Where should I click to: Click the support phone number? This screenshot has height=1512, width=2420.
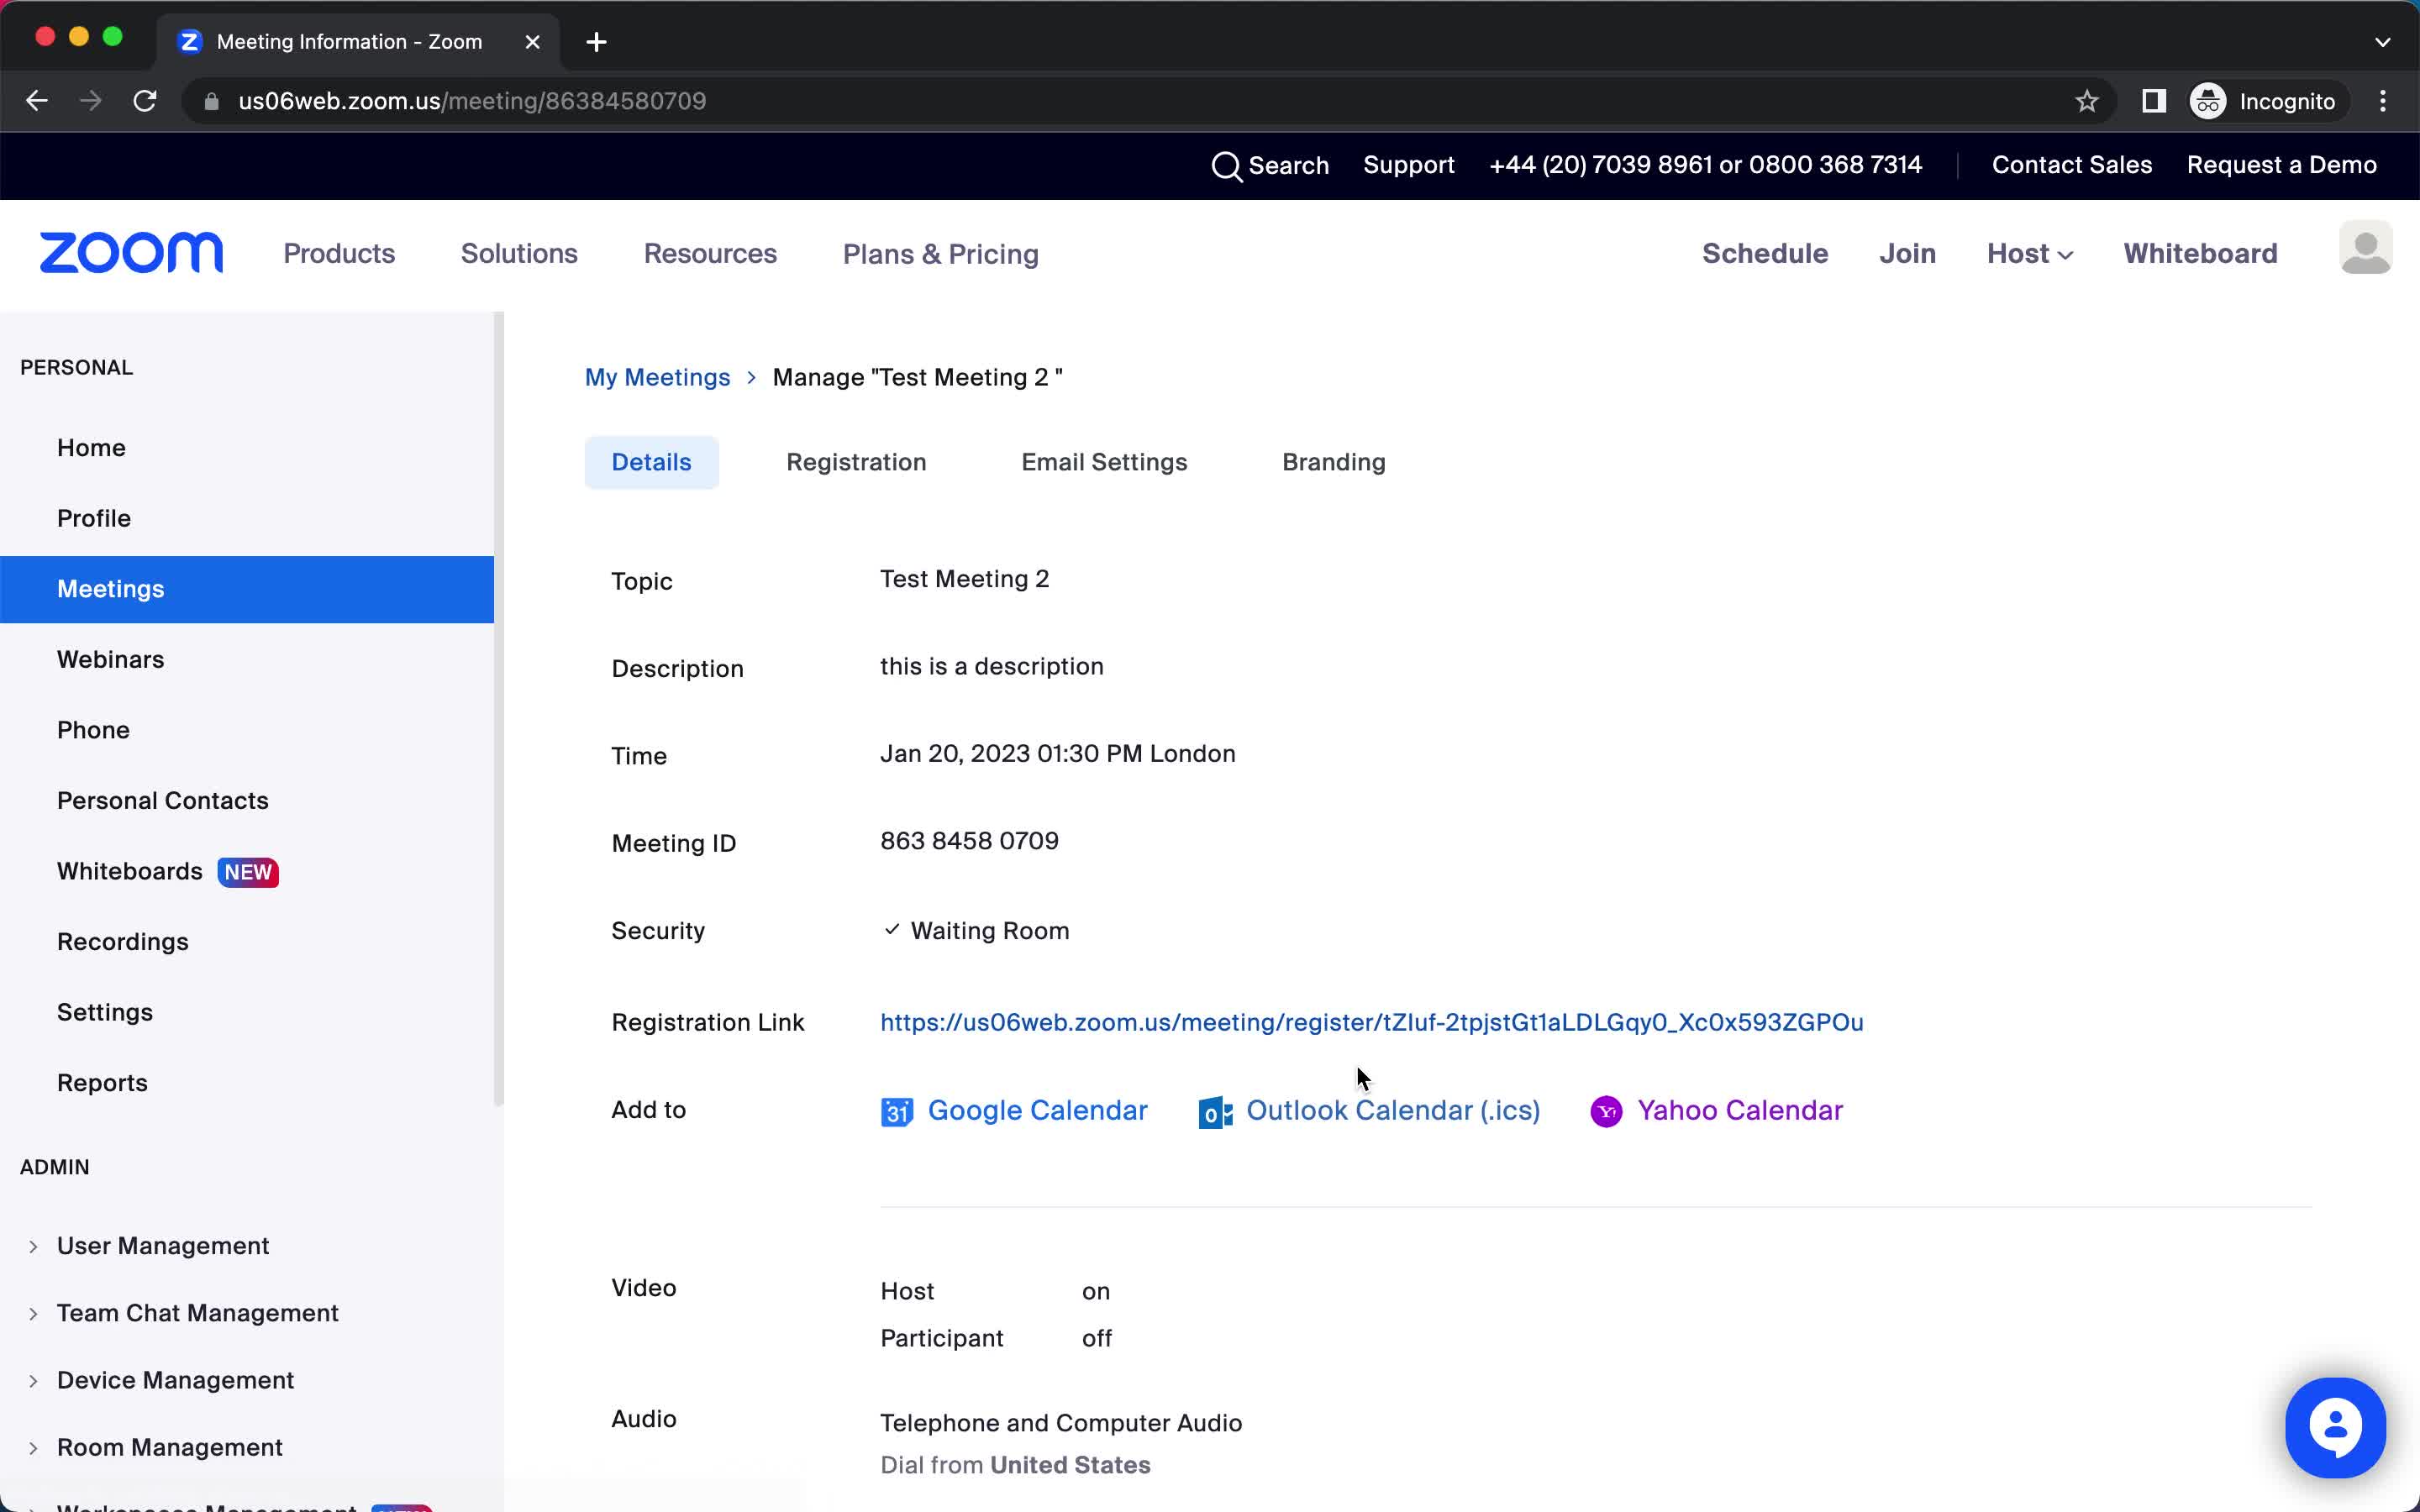(1705, 165)
